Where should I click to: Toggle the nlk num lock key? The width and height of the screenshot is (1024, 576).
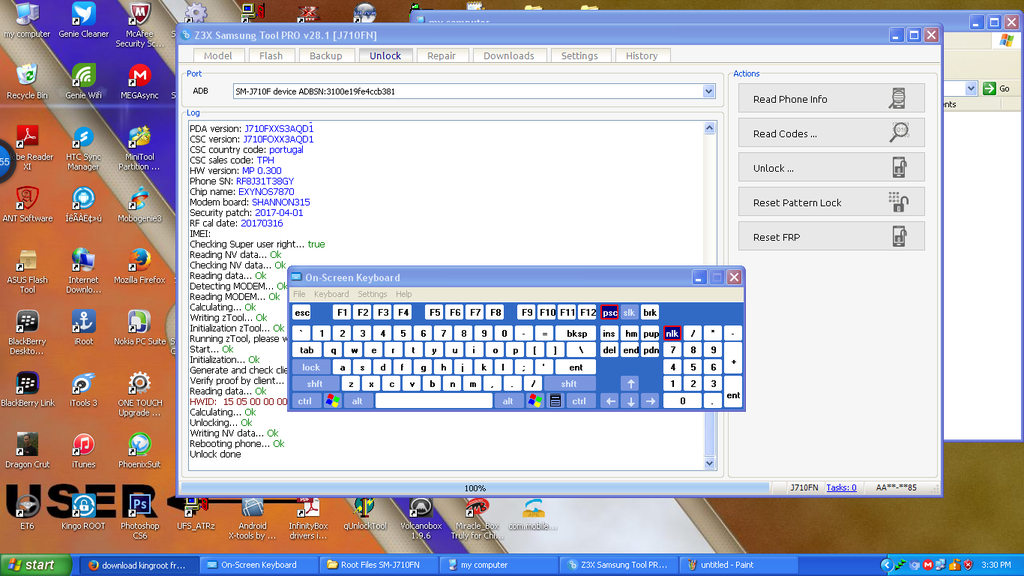click(672, 333)
